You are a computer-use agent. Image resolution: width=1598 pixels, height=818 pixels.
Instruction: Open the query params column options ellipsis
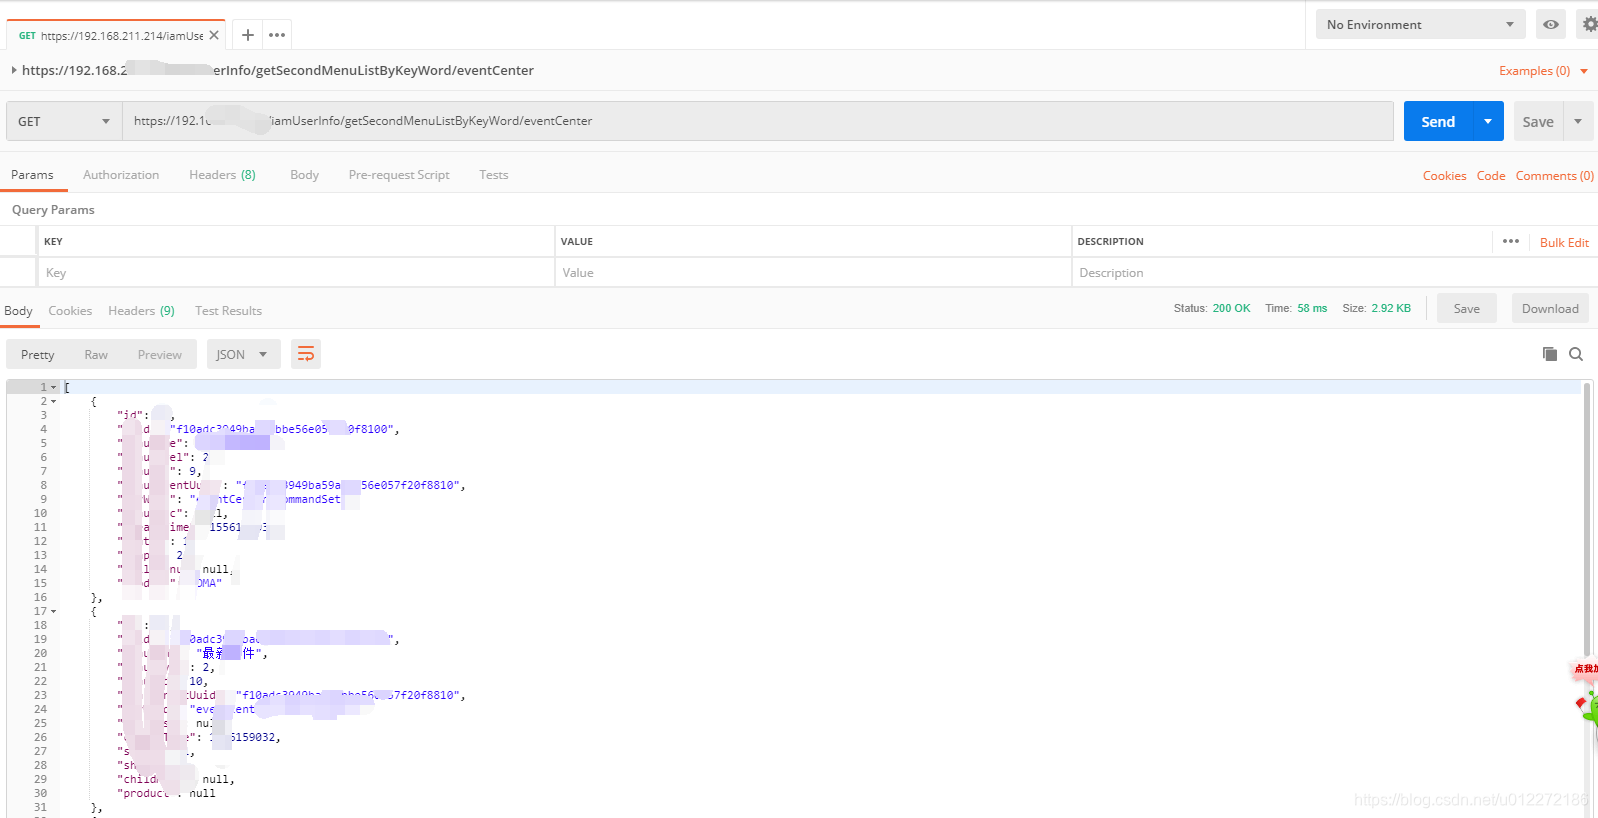tap(1510, 241)
